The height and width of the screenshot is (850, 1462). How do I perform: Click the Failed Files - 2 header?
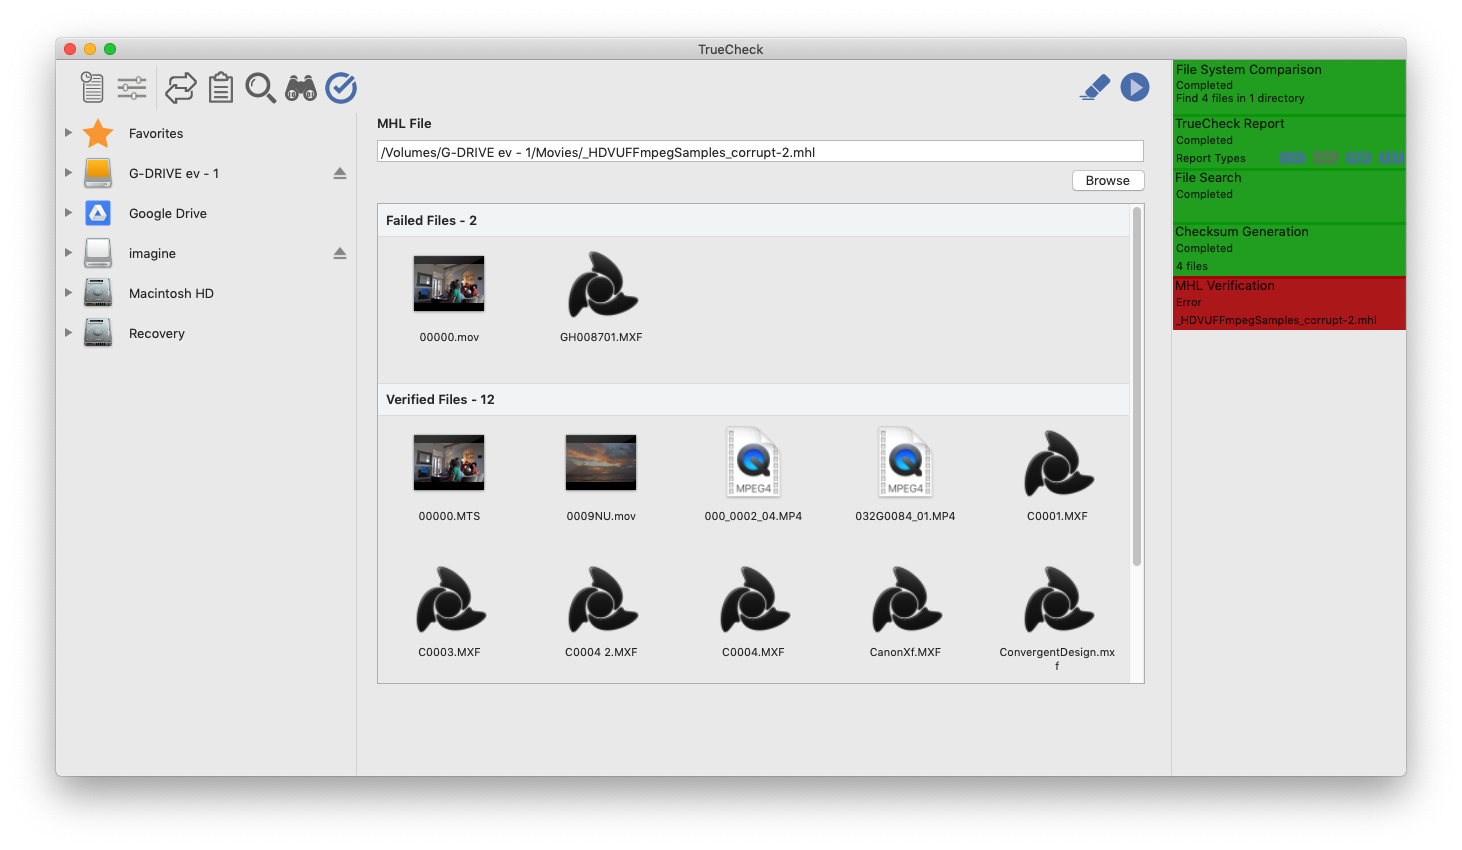(753, 220)
